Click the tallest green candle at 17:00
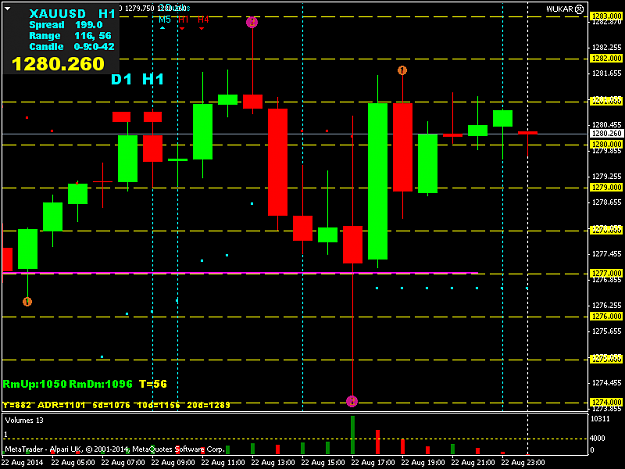 pyautogui.click(x=377, y=181)
